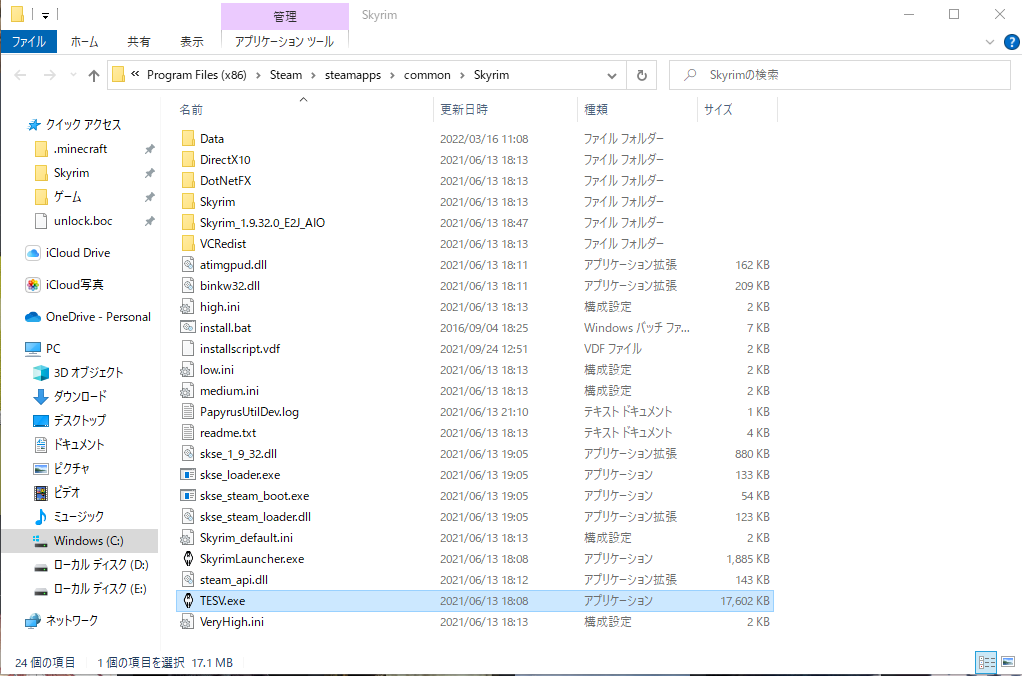The height and width of the screenshot is (676, 1022).
Task: Open OneDrive - Personal in the sidebar
Action: click(88, 317)
